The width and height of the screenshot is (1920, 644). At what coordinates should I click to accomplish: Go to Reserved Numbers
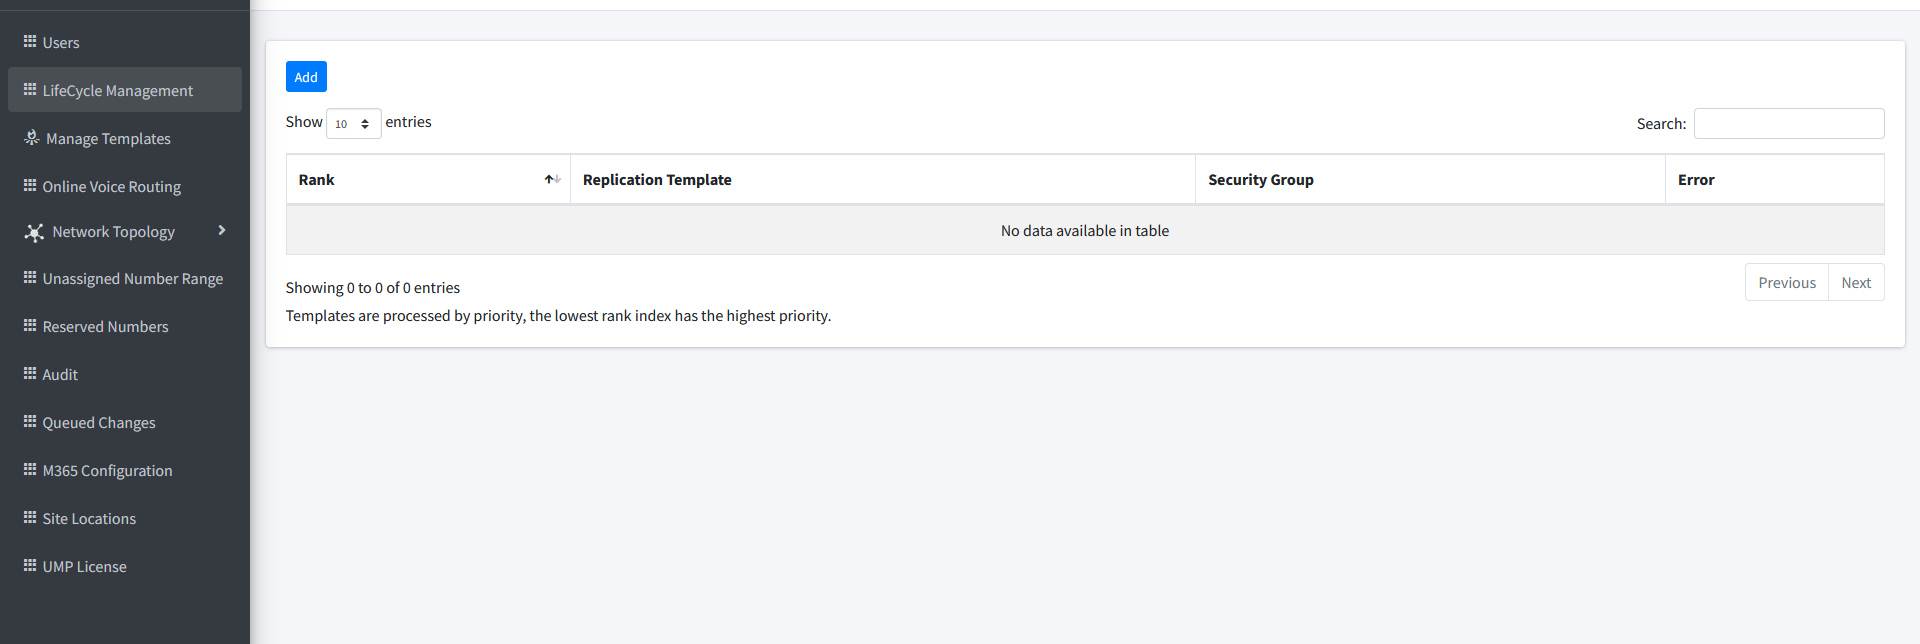(x=105, y=327)
